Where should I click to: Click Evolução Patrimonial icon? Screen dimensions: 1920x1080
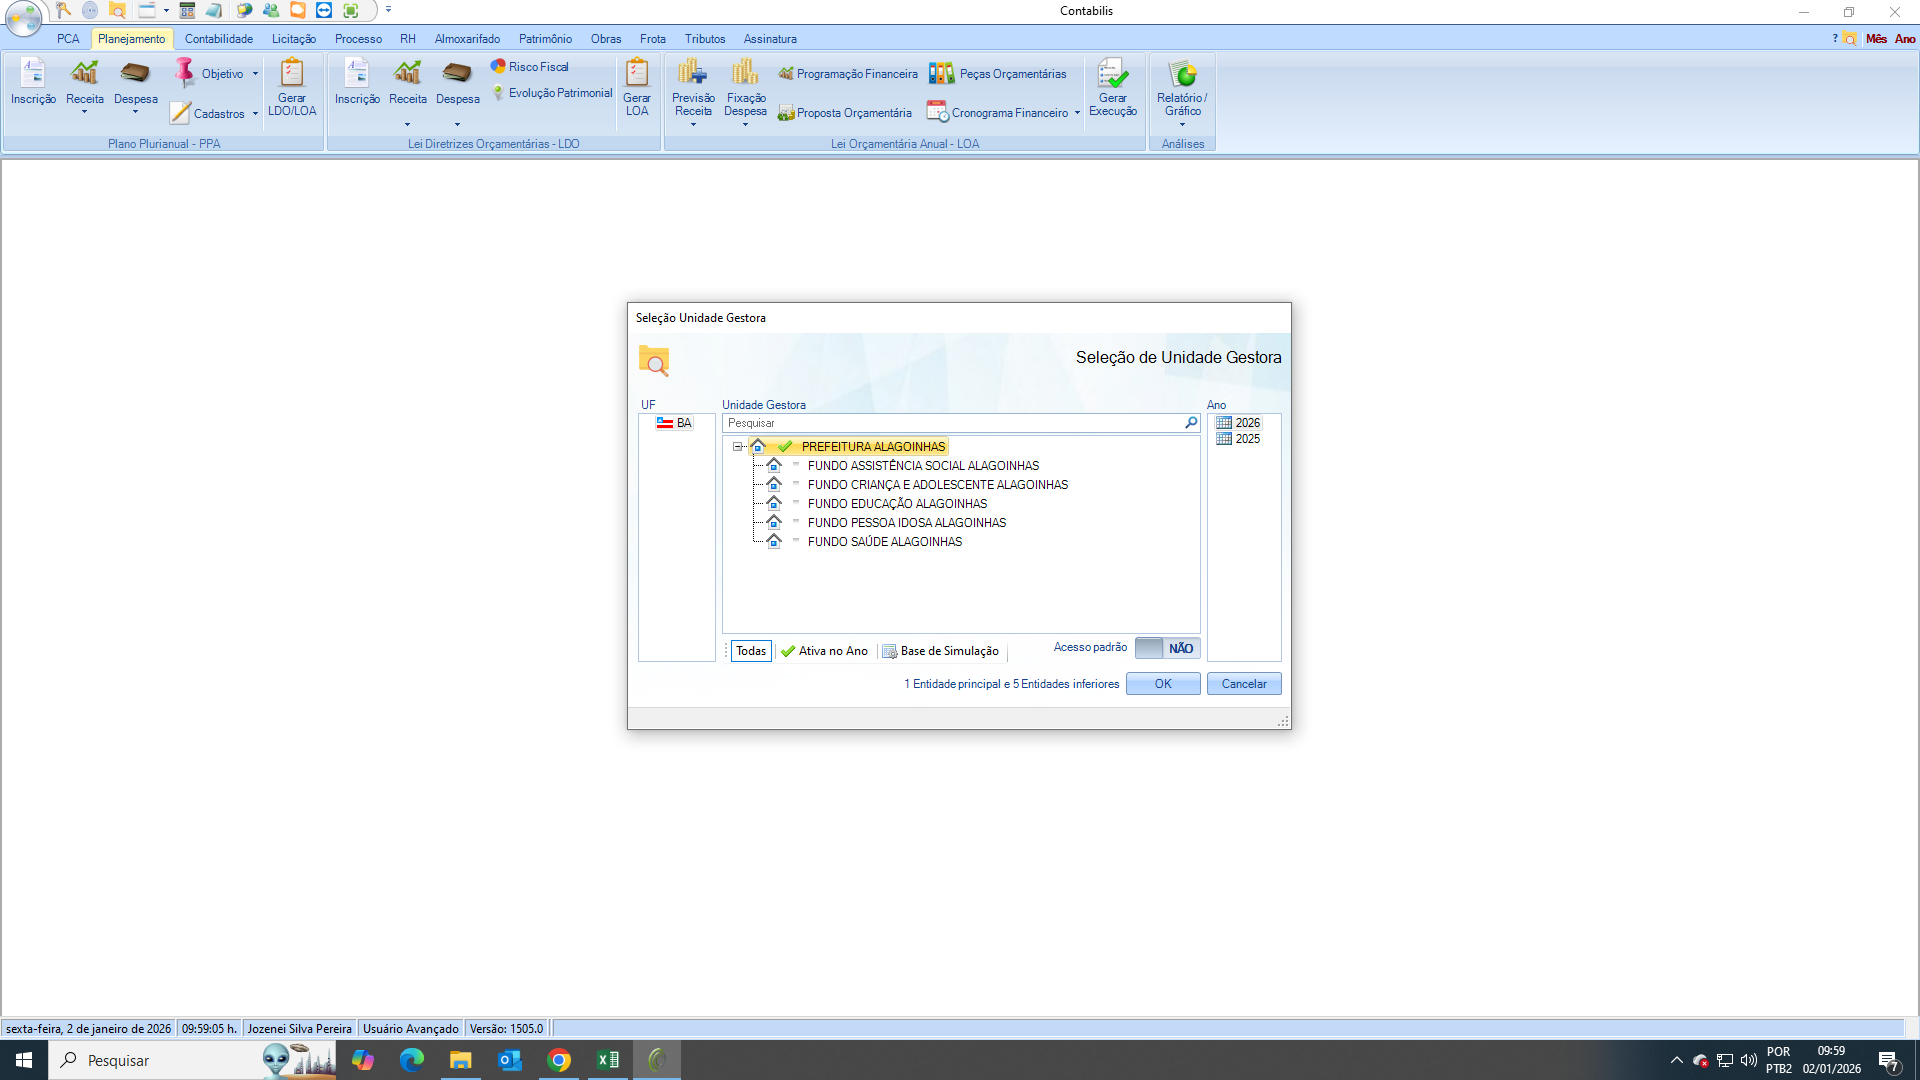498,93
